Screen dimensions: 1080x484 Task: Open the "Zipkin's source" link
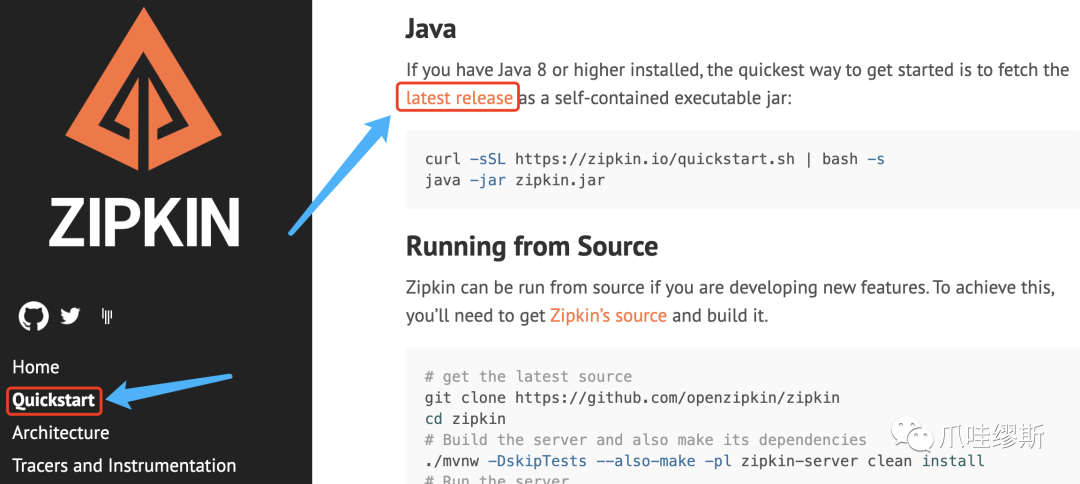pyautogui.click(x=608, y=315)
